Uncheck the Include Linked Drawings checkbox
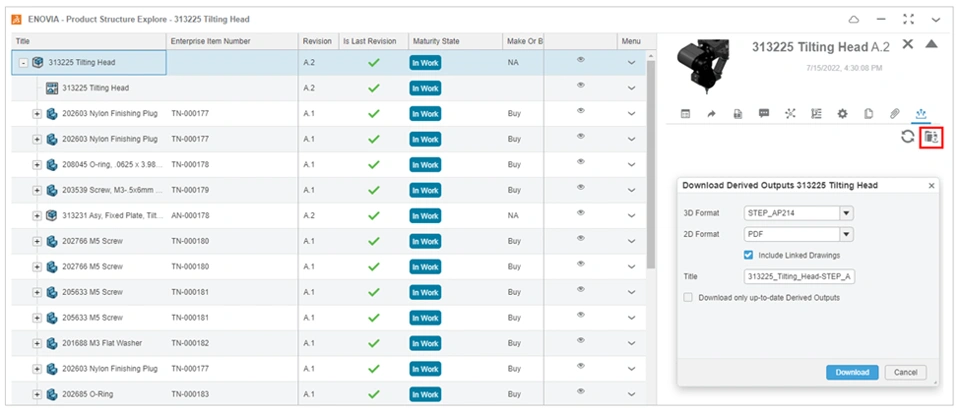 (x=748, y=255)
